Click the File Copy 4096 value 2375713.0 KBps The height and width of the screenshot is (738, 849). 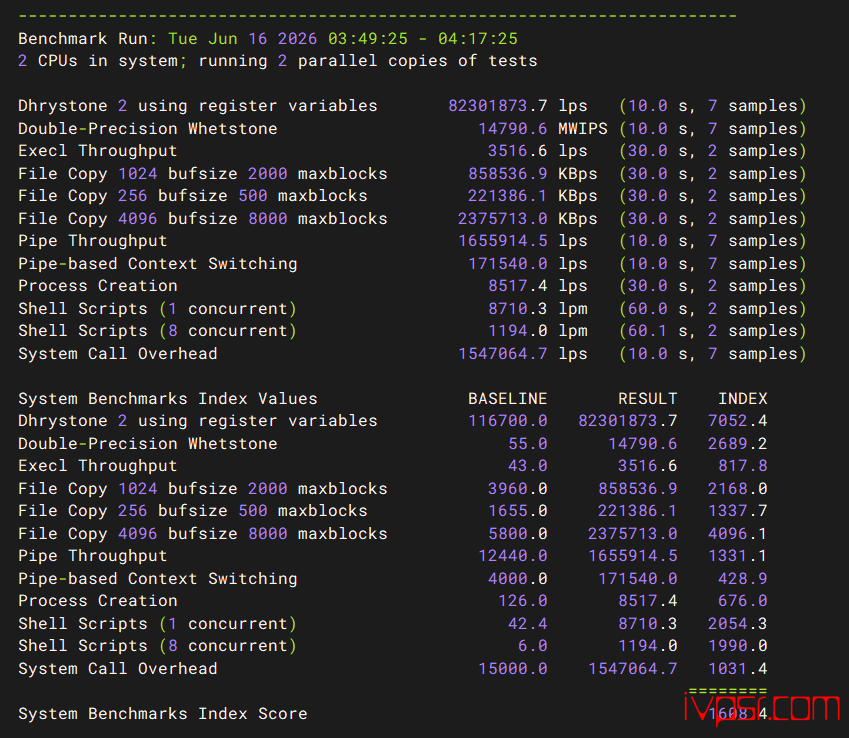pyautogui.click(x=527, y=218)
